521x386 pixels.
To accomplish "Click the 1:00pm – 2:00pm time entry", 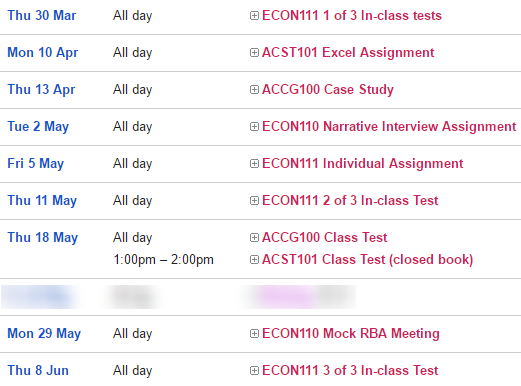I will click(163, 260).
